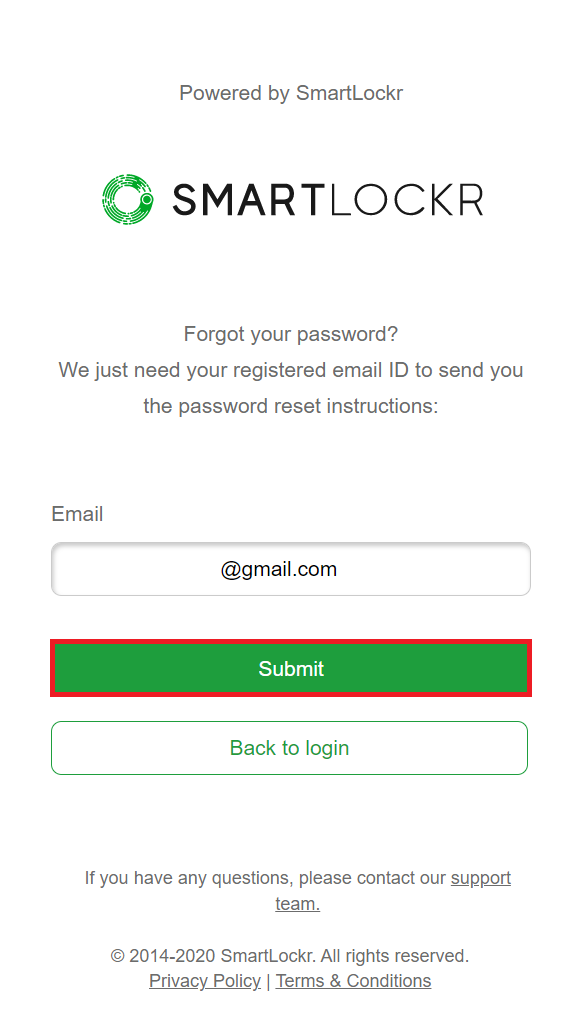Screen dimensions: 581x1028
Task: Open the Terms & Conditions link
Action: (x=353, y=981)
